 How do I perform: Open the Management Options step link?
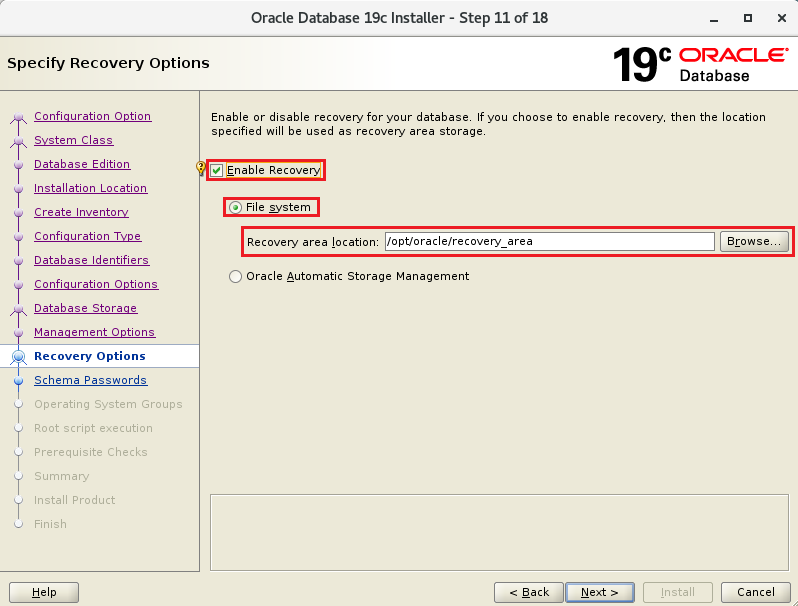[95, 332]
